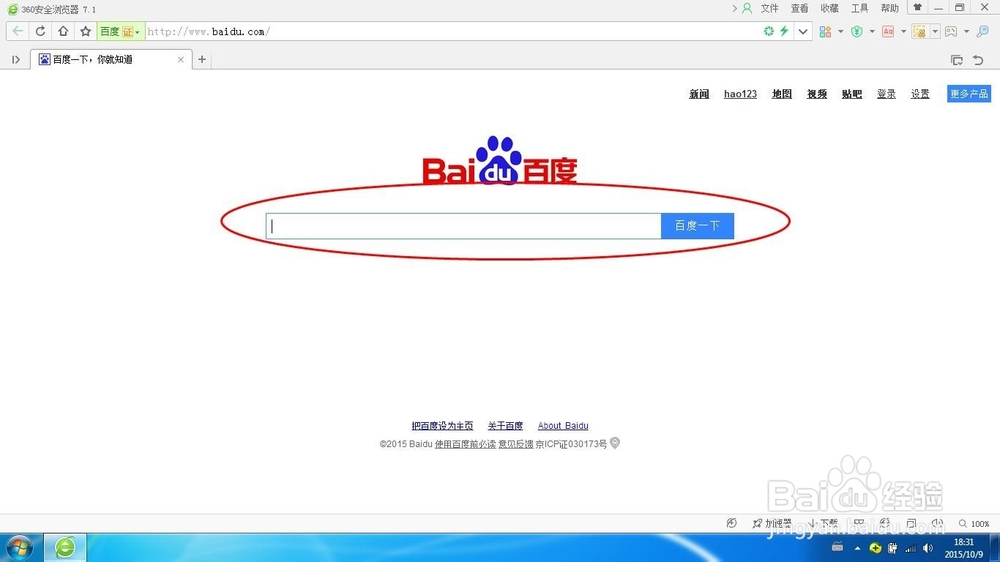
Task: Open the 100% page zoom control
Action: click(974, 523)
